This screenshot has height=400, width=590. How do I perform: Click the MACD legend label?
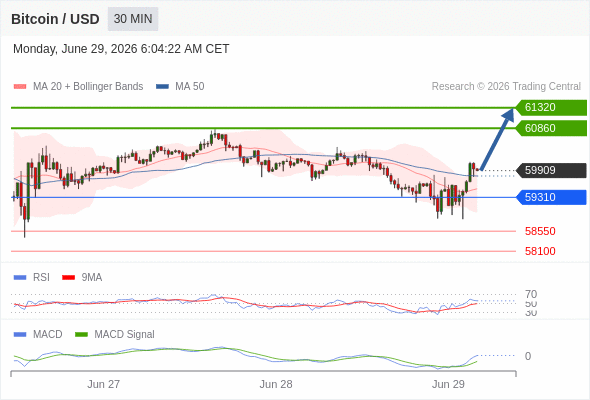48,335
